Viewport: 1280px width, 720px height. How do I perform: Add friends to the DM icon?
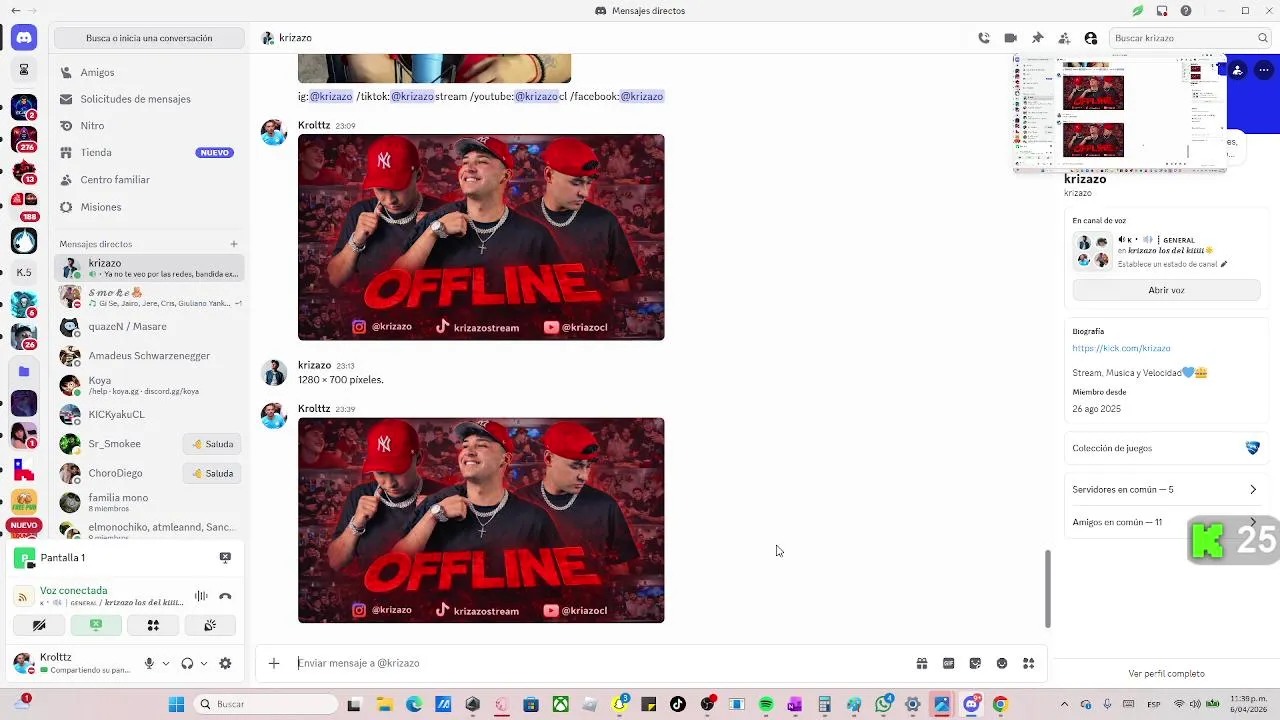coord(1064,38)
